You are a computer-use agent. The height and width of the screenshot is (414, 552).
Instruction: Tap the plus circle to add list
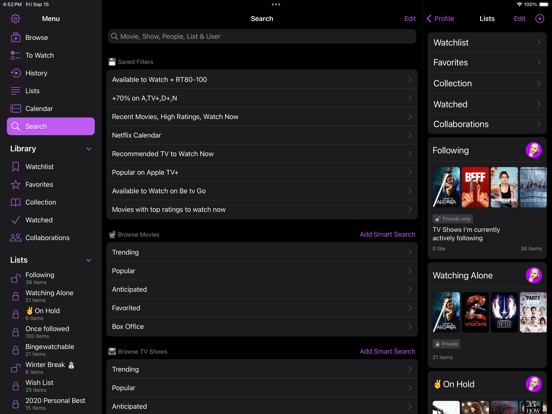[540, 19]
